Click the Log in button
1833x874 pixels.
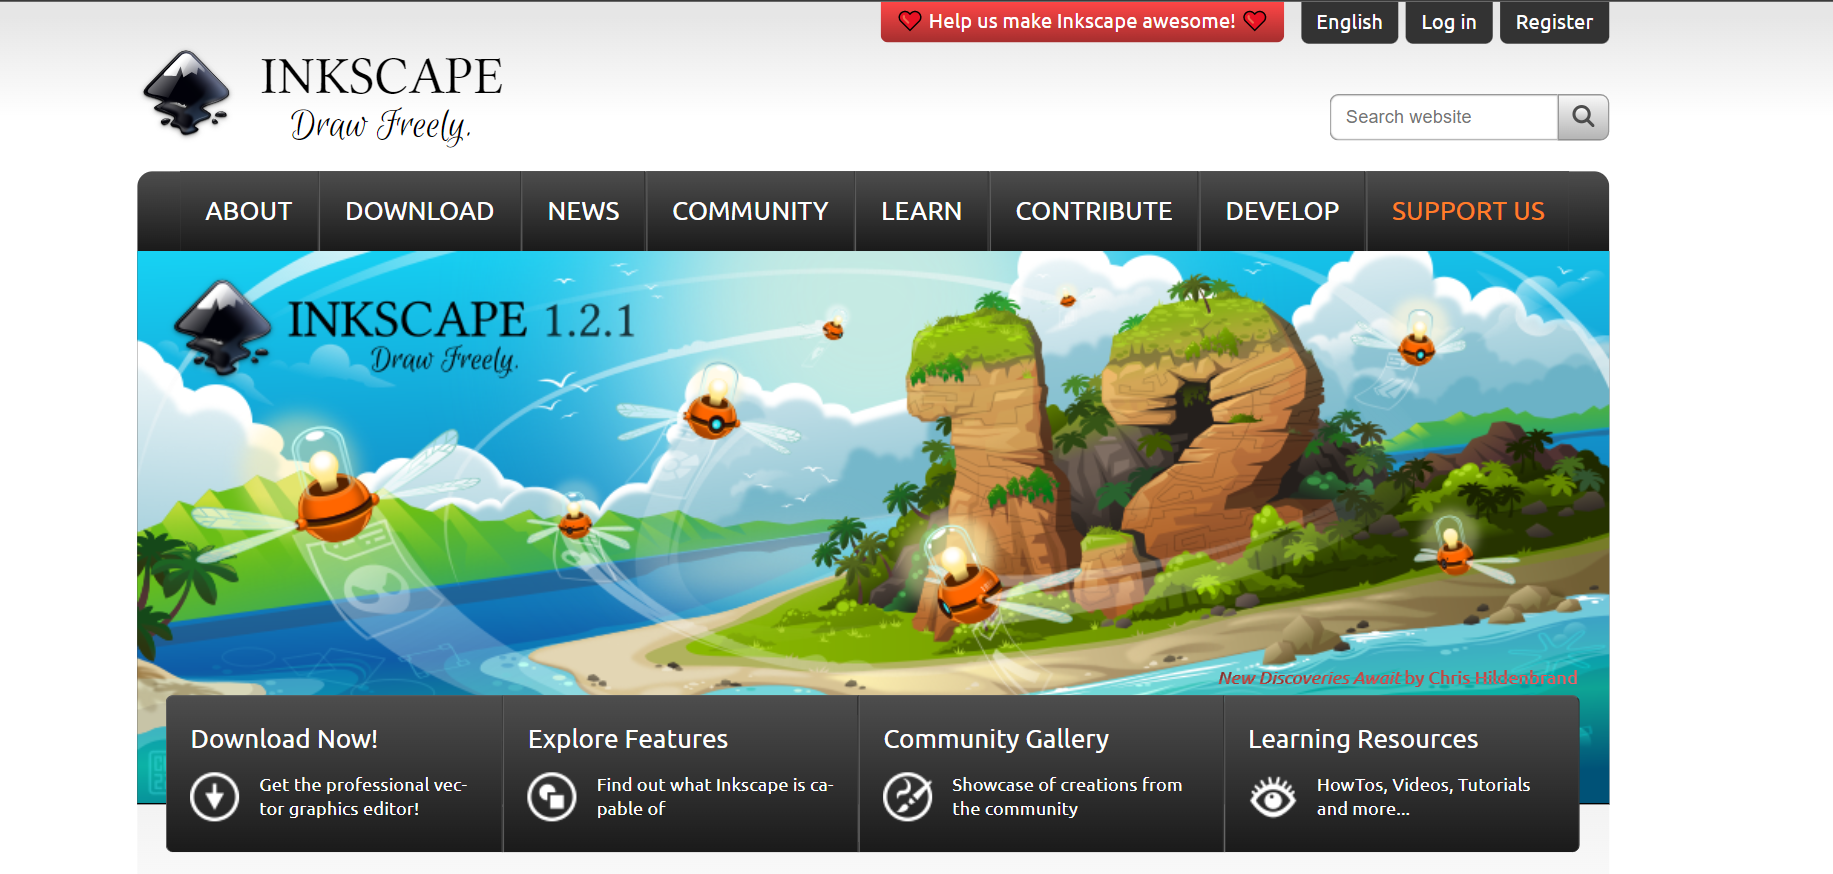pyautogui.click(x=1449, y=22)
